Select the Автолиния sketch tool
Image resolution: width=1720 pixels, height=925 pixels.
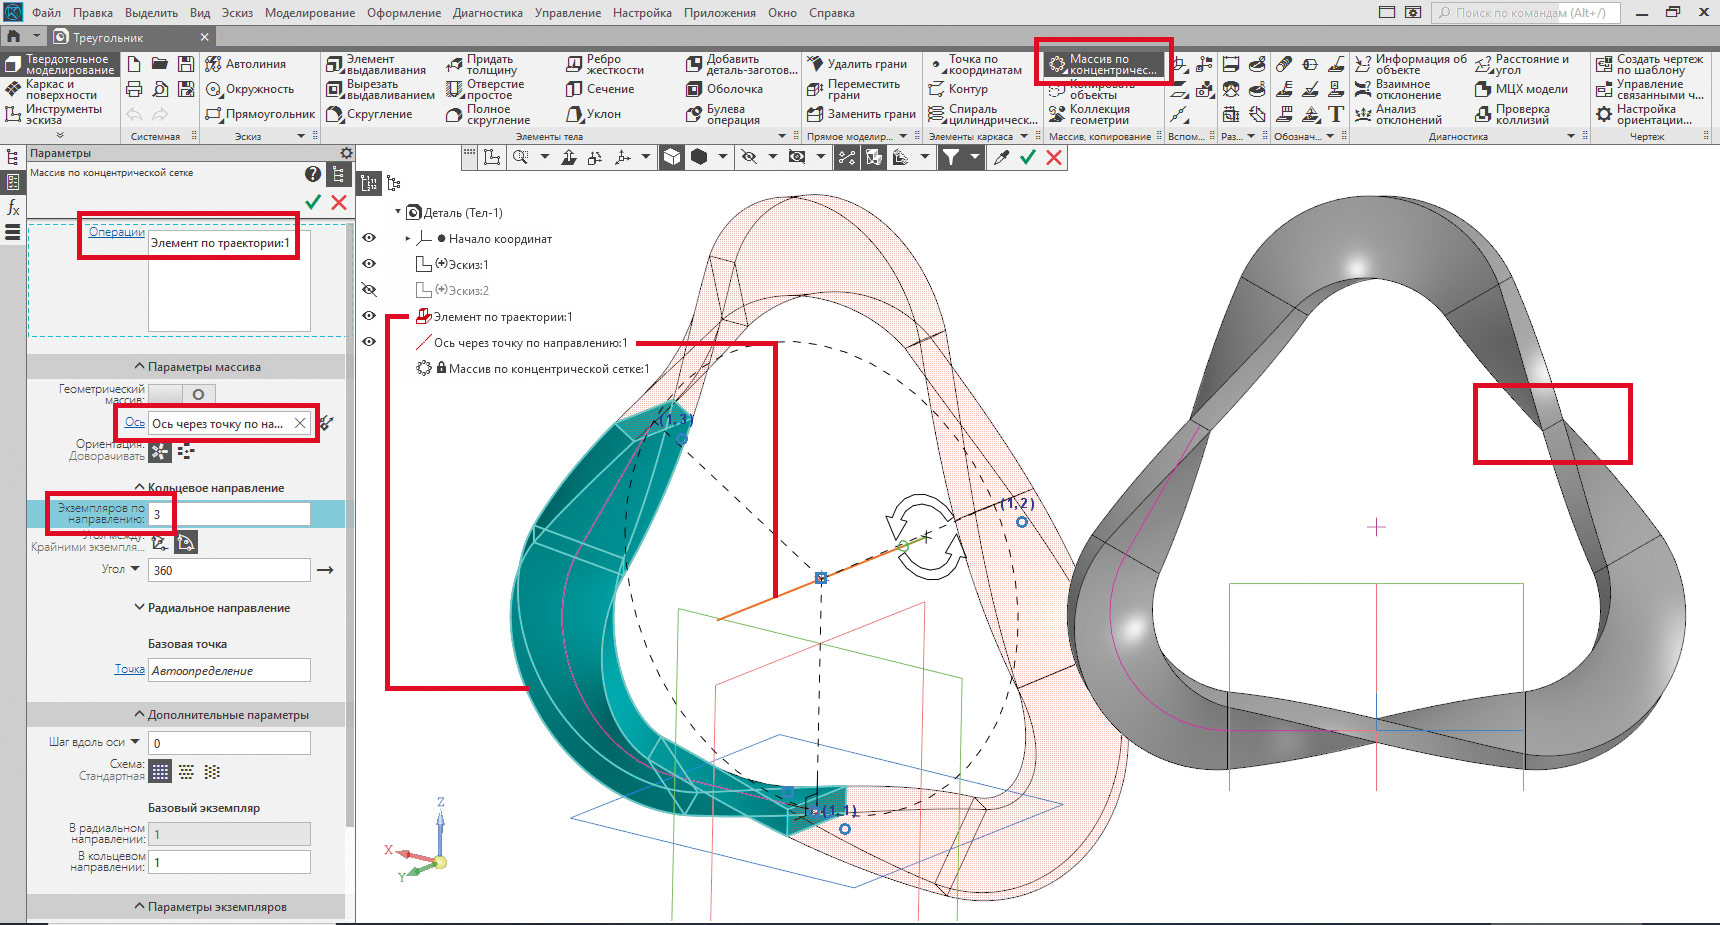coord(246,64)
